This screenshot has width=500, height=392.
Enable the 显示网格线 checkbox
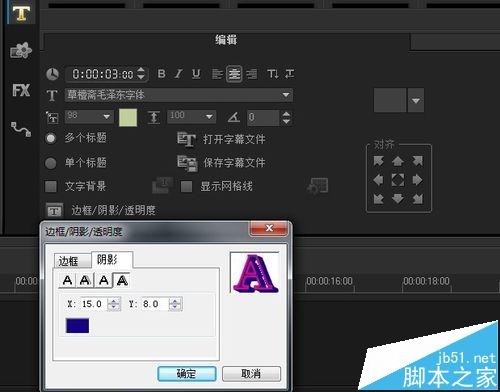186,186
